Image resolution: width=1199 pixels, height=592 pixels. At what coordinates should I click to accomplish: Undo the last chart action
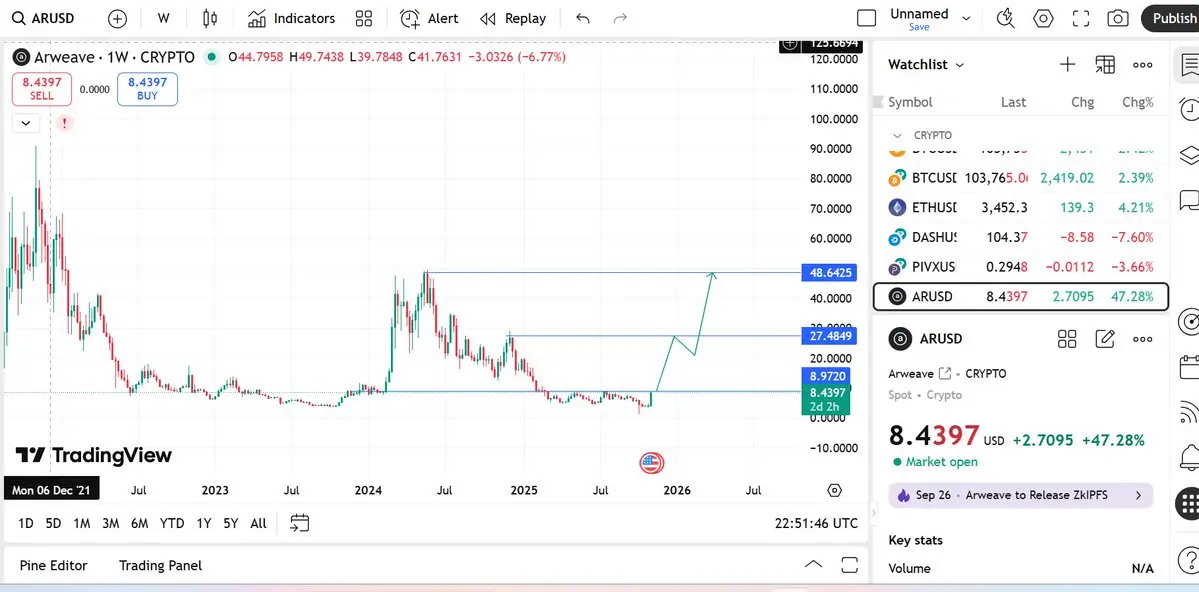click(583, 18)
